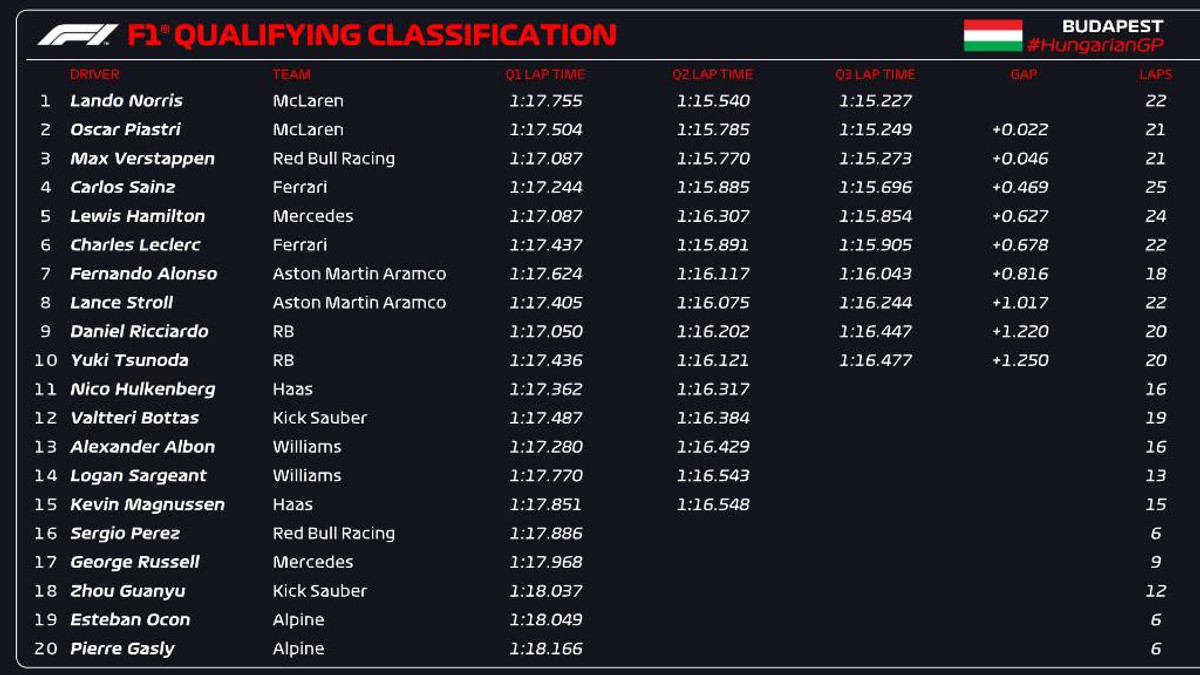
Task: Click Lewis Hamilton's name
Action: [x=137, y=216]
